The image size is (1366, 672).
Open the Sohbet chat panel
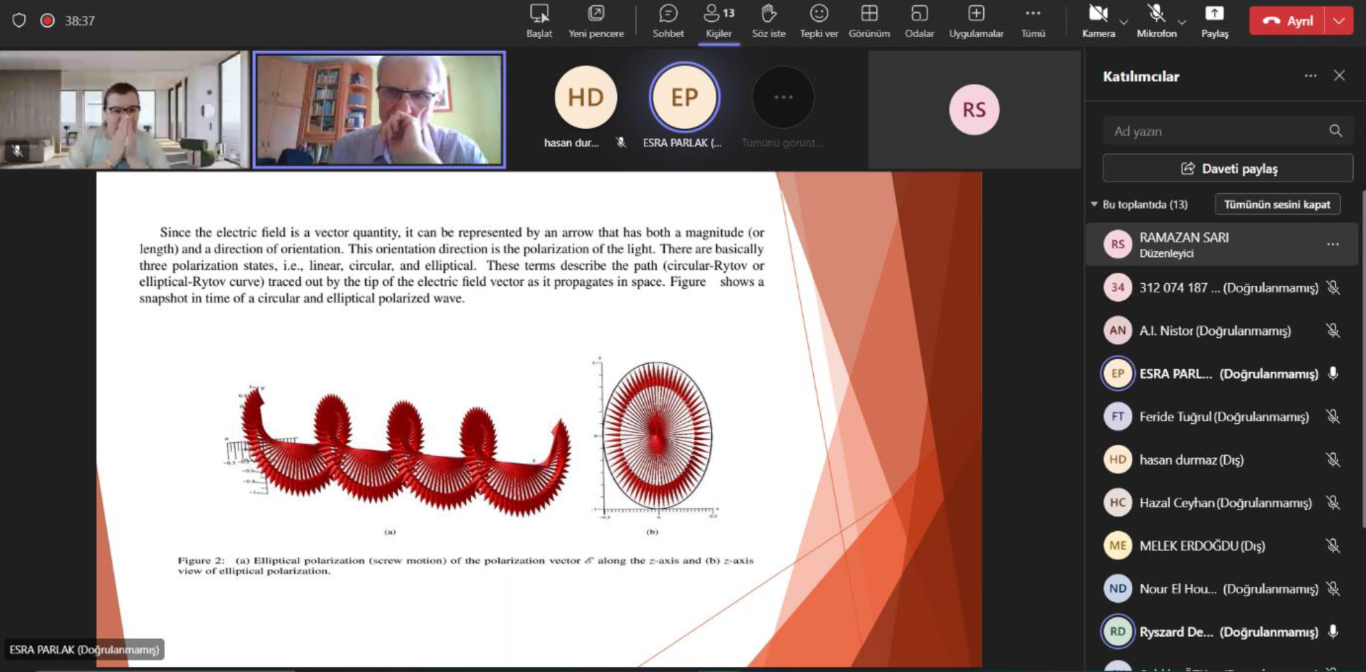[x=668, y=14]
